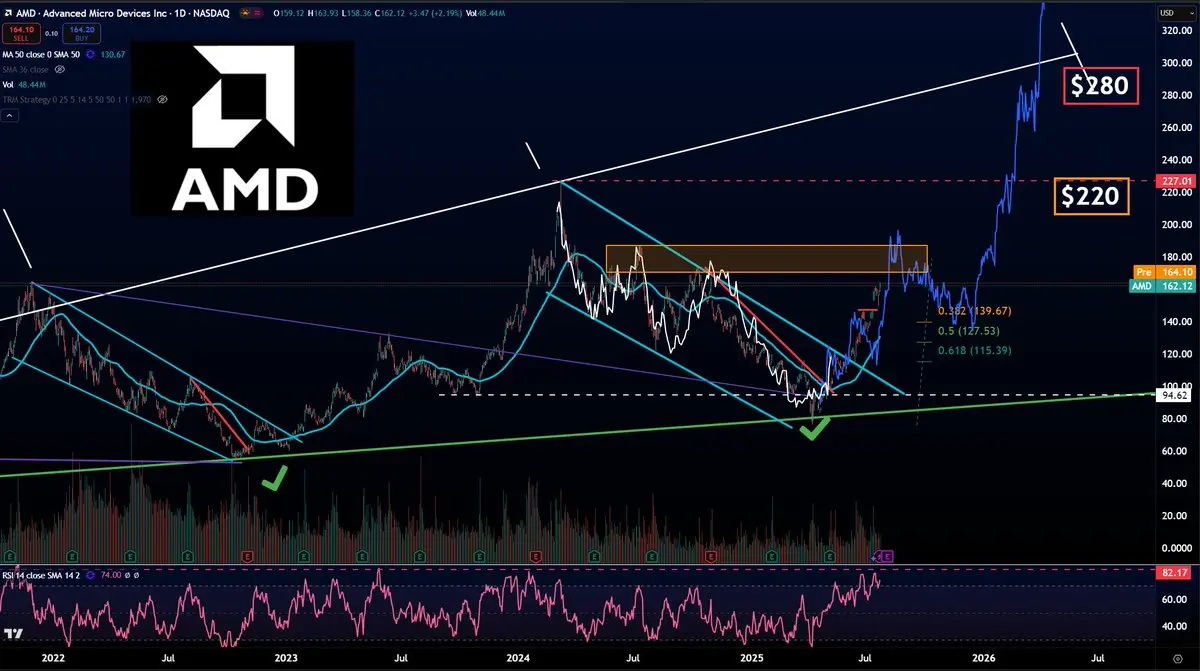
Task: Click the 74.00 RSI value in legend
Action: pyautogui.click(x=111, y=575)
